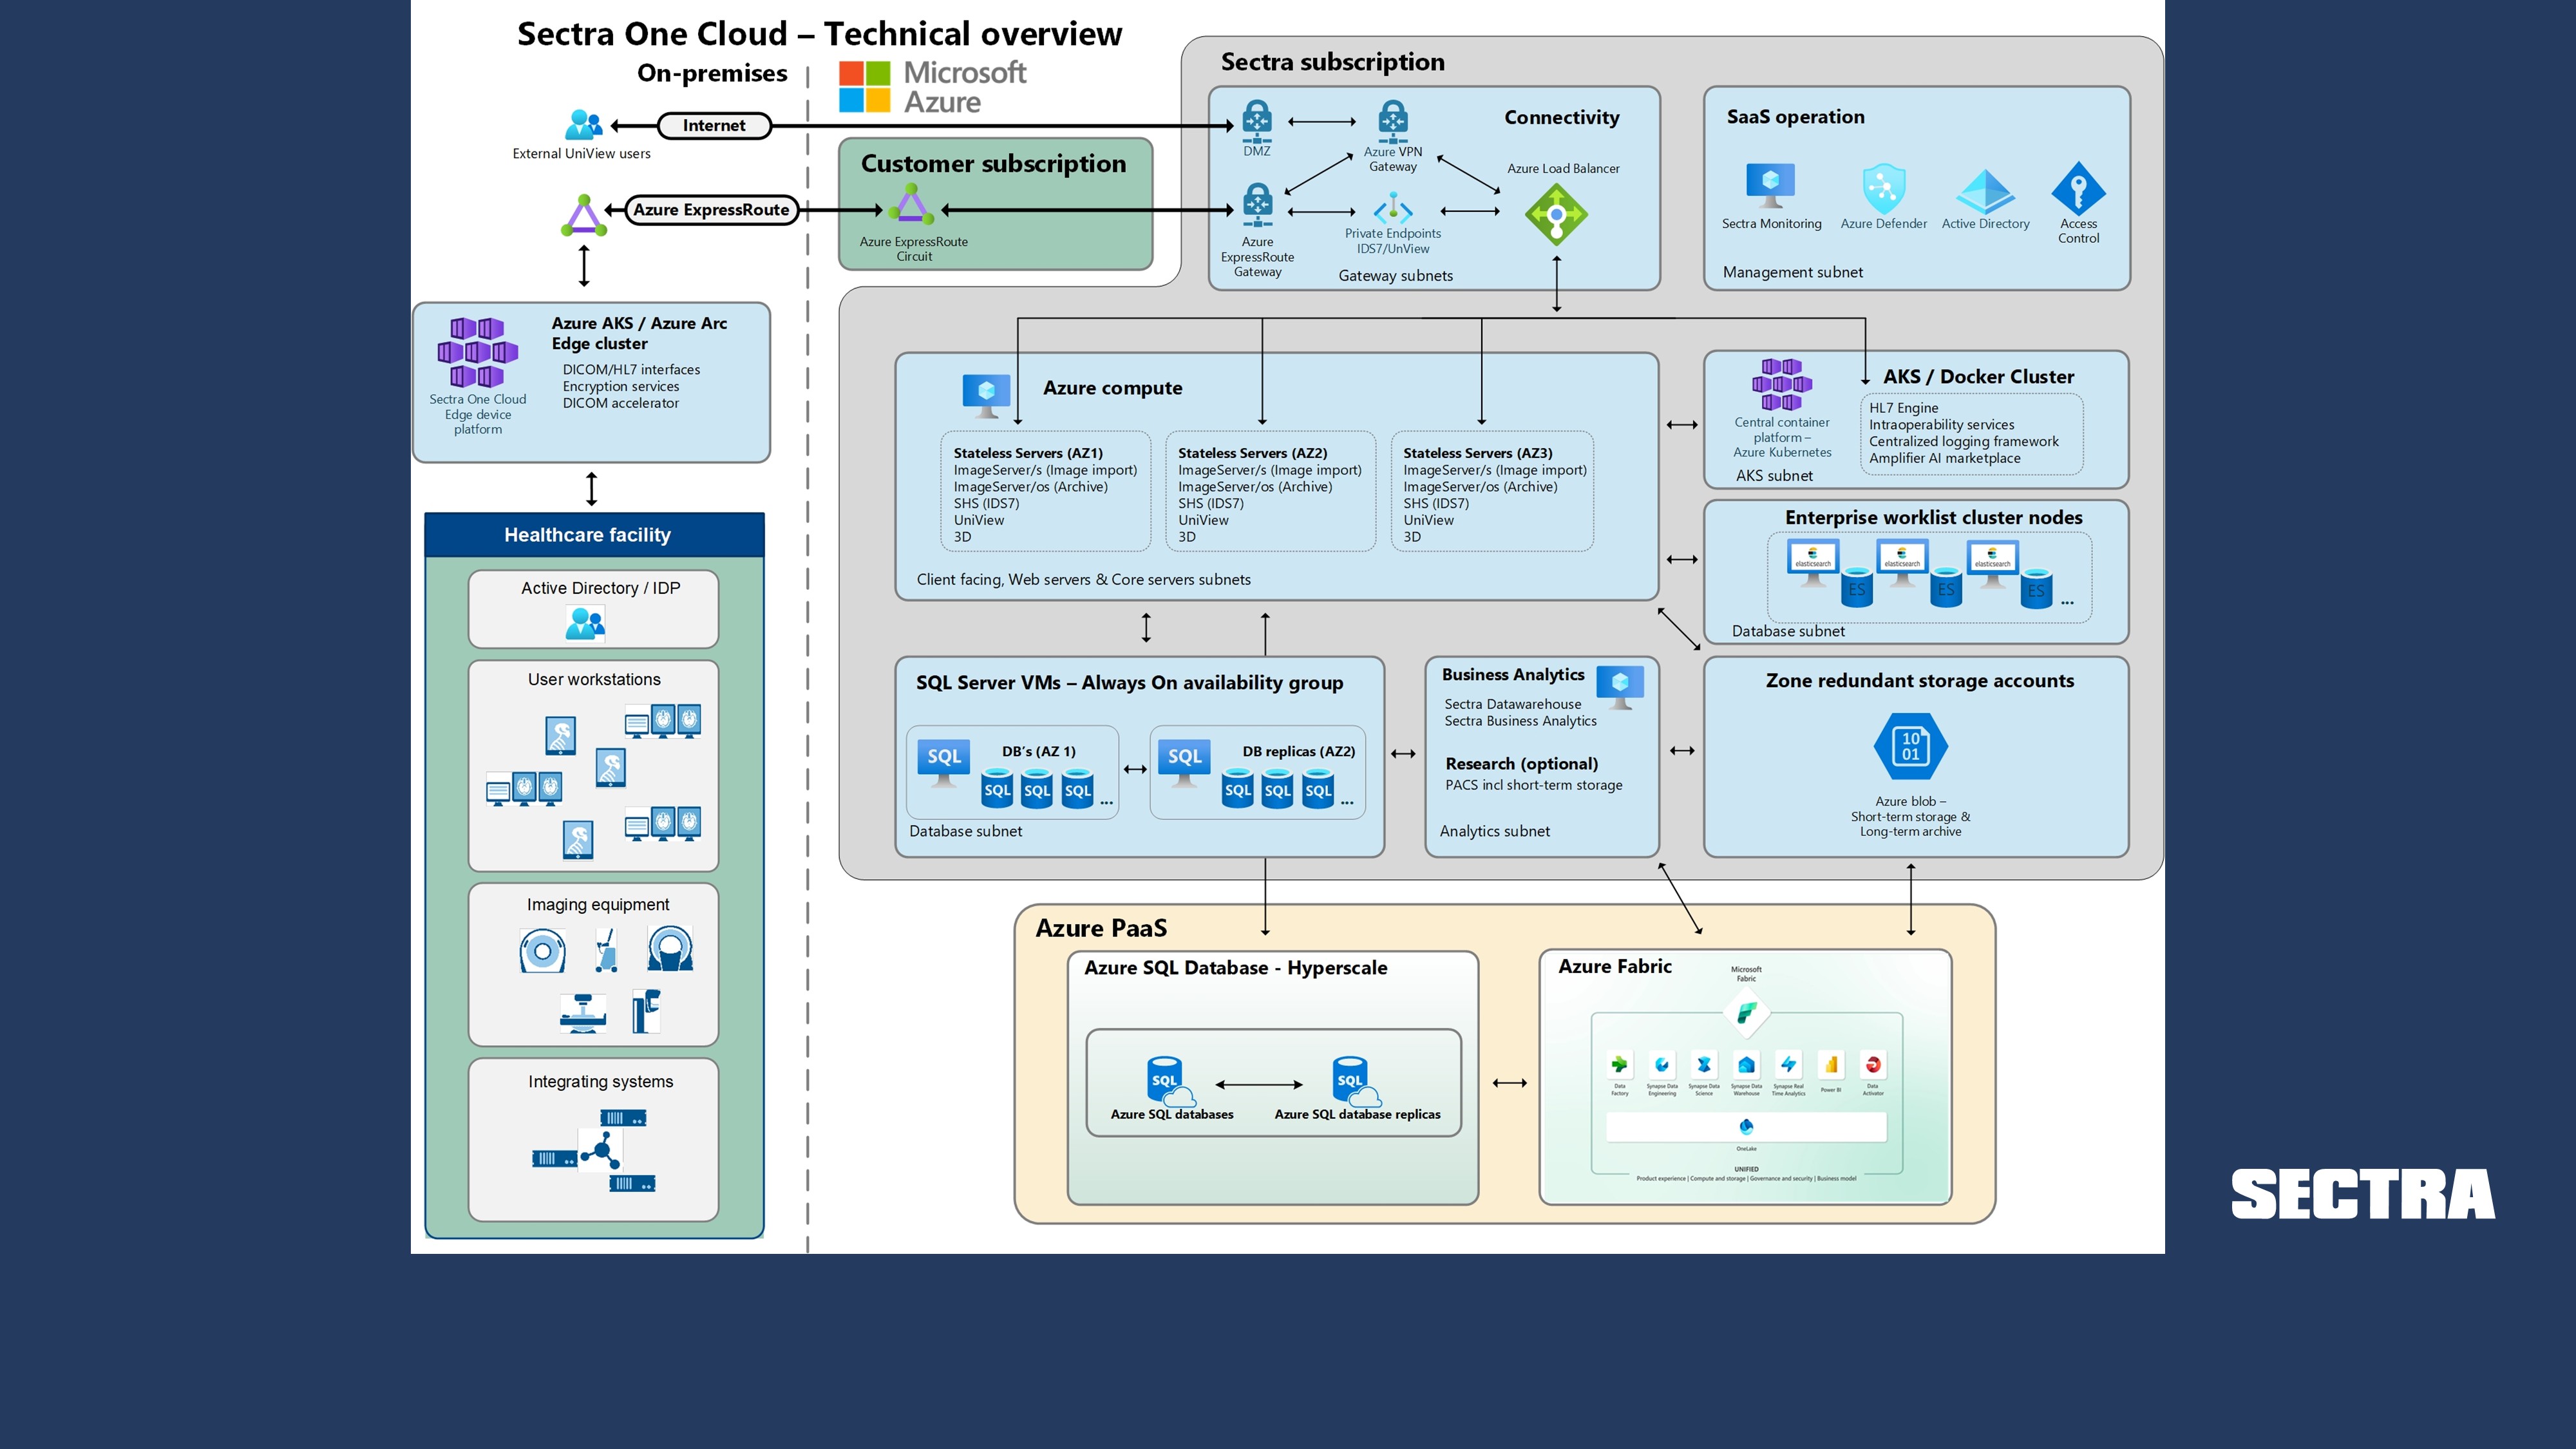Click the DMZ firewall icon
The width and height of the screenshot is (2576, 1449).
click(1257, 121)
